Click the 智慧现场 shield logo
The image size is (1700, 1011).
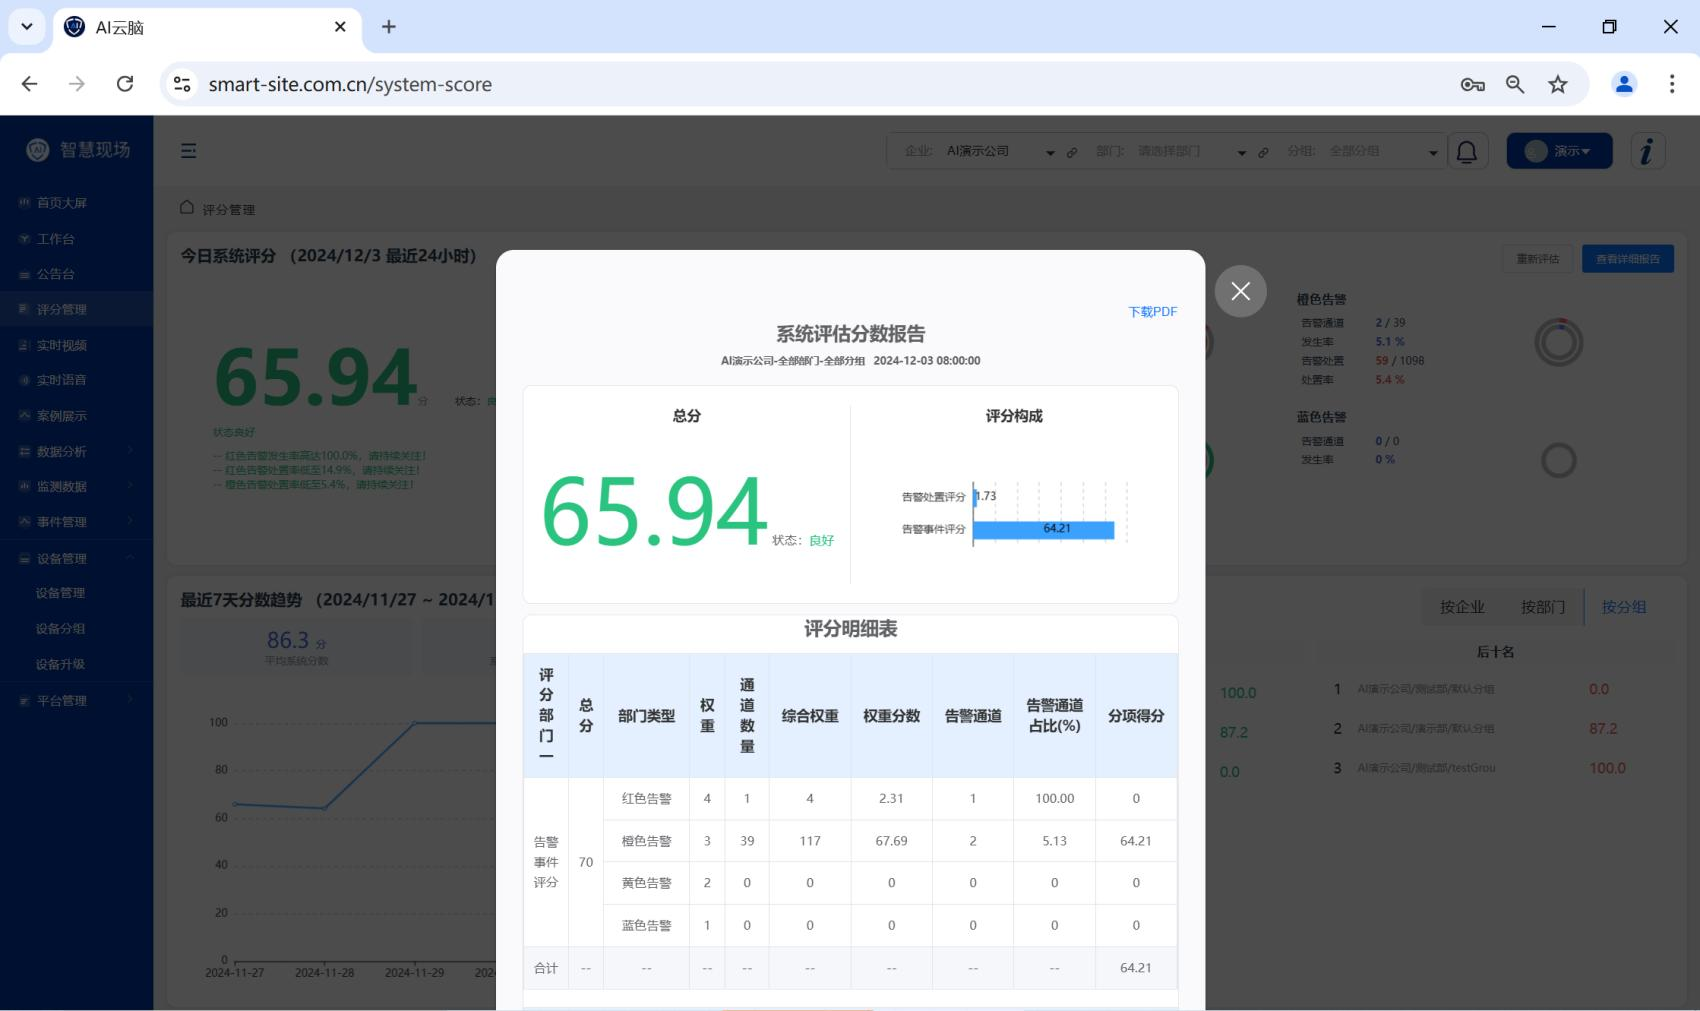[x=38, y=150]
